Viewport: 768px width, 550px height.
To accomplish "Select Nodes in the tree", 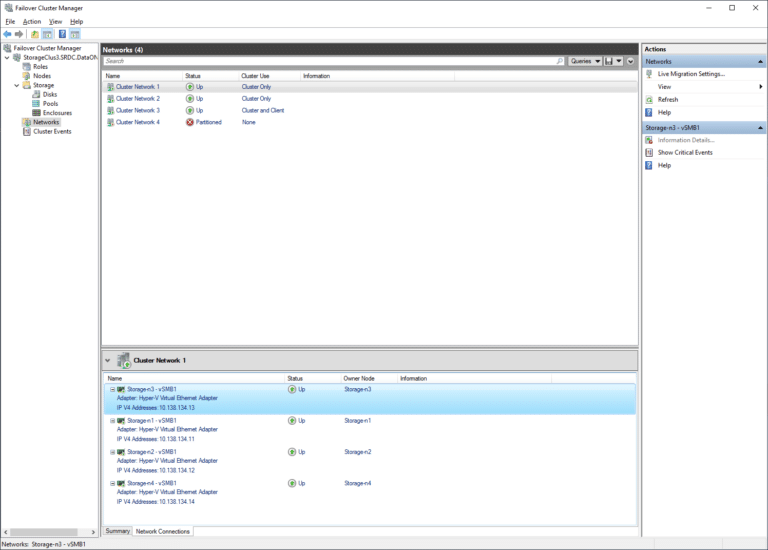I will click(x=42, y=76).
